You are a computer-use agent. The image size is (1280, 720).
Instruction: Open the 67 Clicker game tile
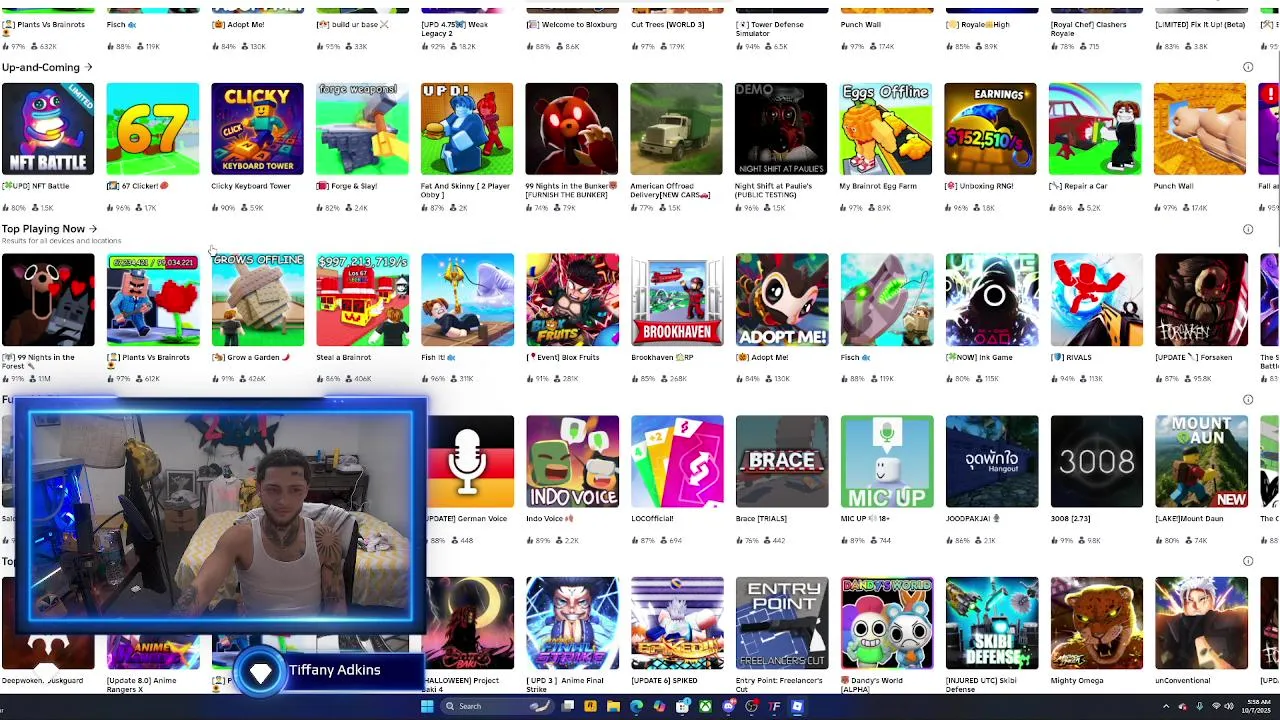point(153,129)
